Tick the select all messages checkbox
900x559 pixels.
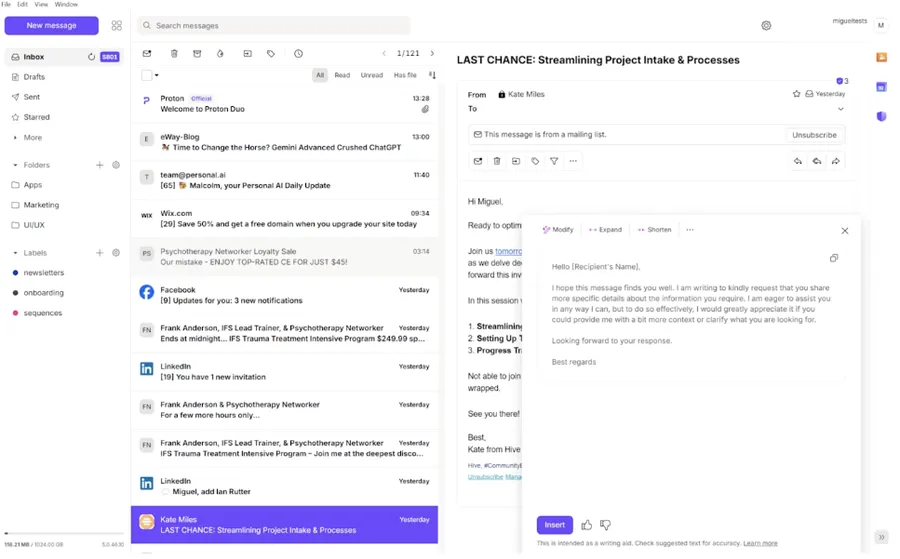click(147, 75)
